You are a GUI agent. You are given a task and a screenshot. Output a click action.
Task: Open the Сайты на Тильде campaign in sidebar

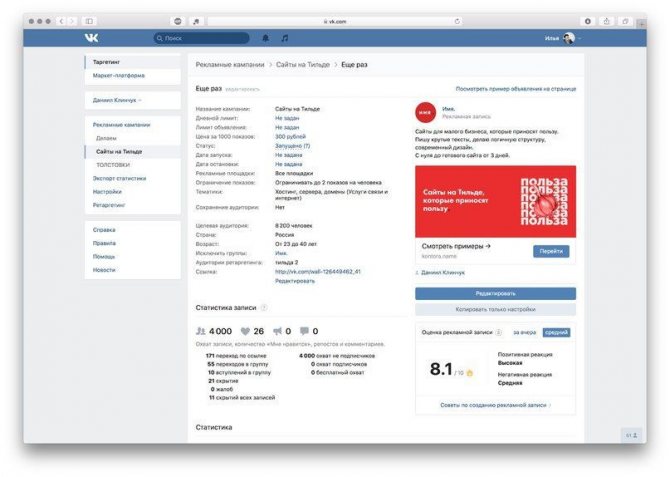coord(132,151)
